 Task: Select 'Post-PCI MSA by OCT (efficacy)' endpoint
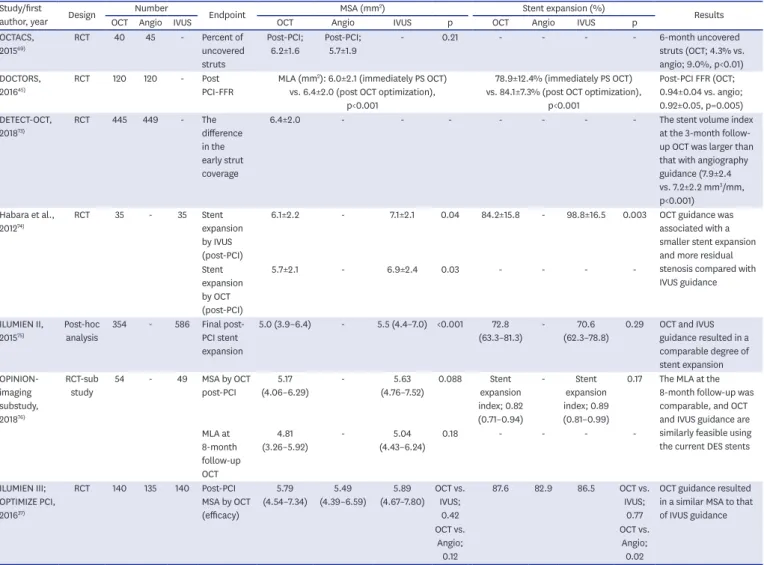click(226, 502)
